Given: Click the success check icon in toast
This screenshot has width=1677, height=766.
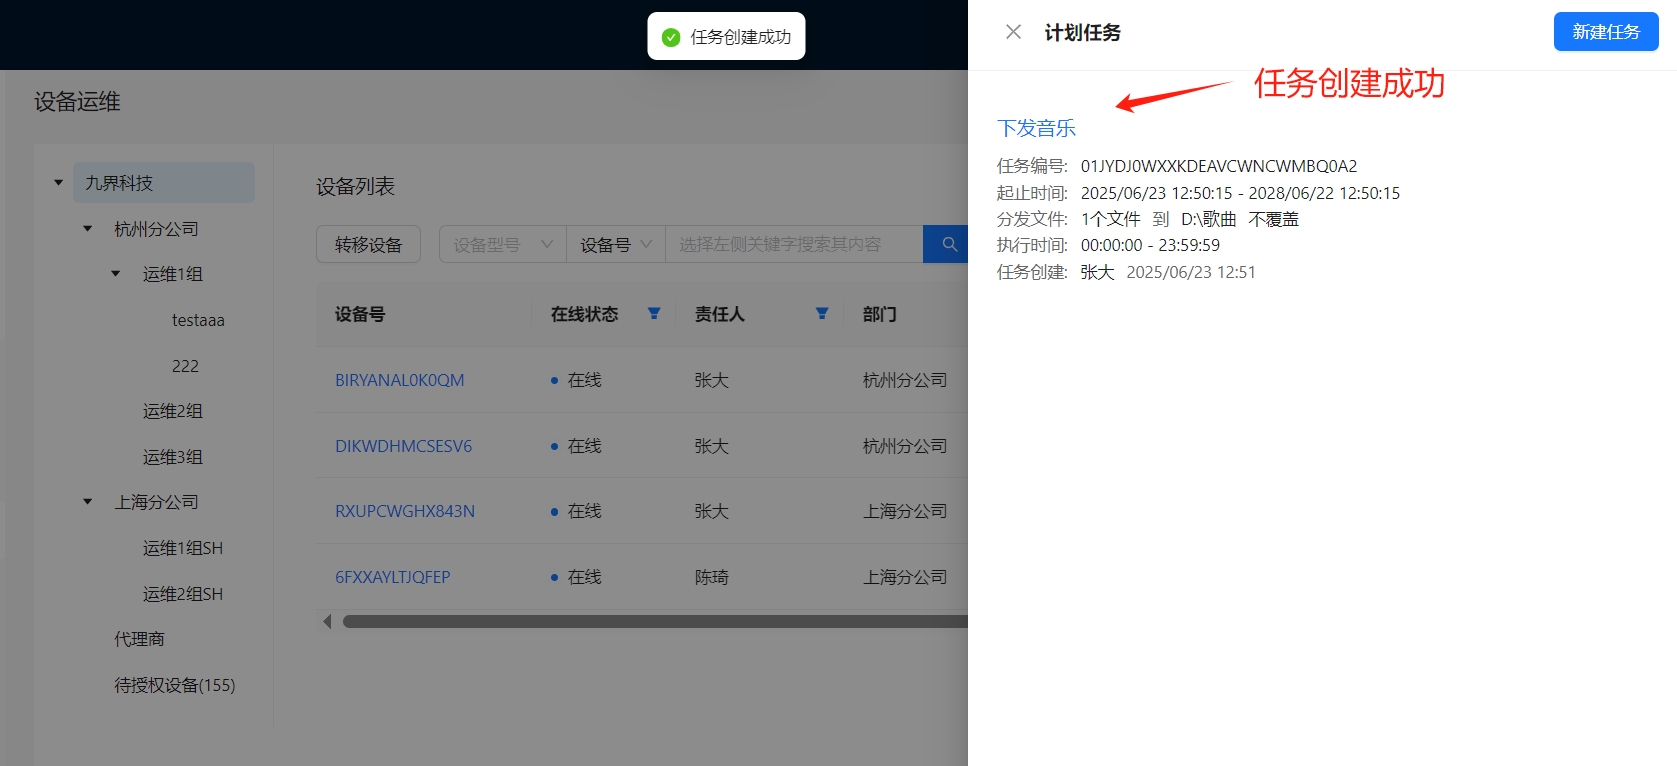Looking at the screenshot, I should click(x=671, y=37).
